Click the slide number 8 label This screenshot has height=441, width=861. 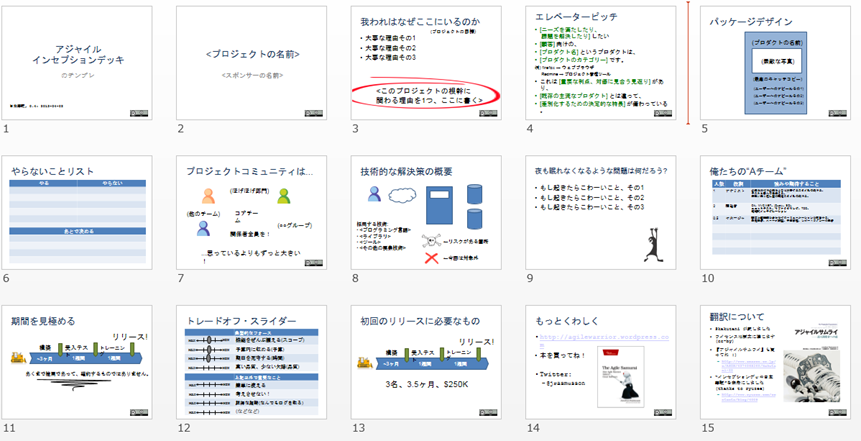[355, 278]
